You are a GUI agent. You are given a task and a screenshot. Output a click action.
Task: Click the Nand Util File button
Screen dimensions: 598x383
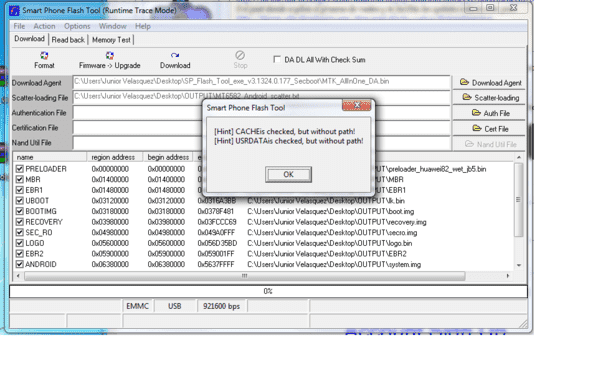[490, 144]
